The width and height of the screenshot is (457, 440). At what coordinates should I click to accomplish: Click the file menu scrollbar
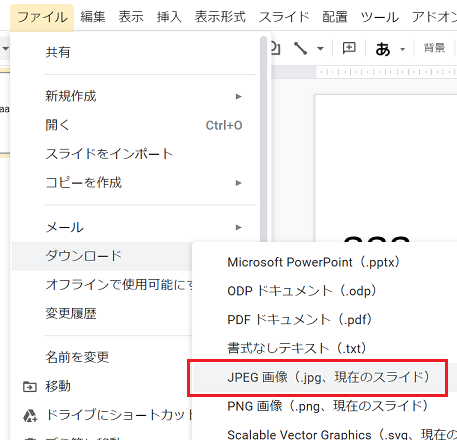point(263,140)
